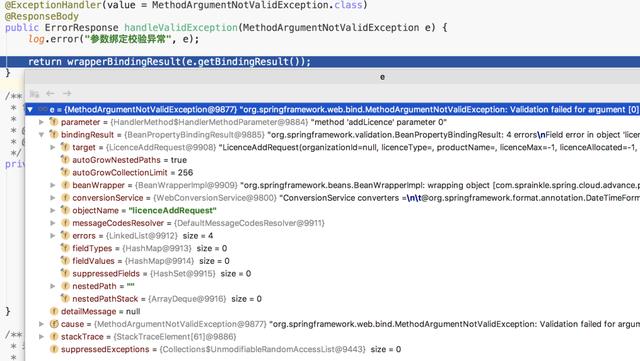
Task: Expand the errors LinkedList node
Action: point(53,236)
